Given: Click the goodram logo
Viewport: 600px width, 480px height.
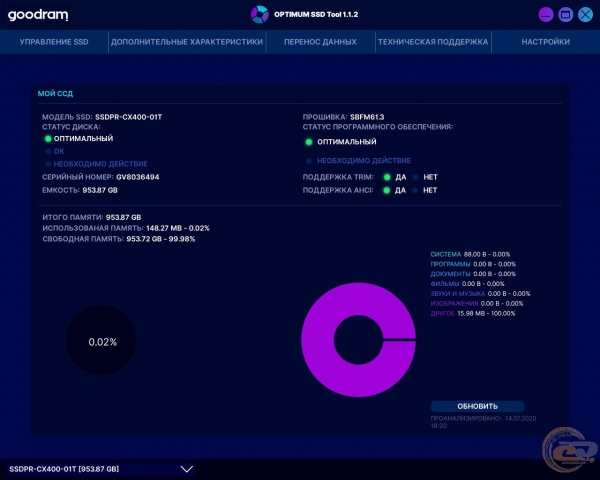Looking at the screenshot, I should (x=38, y=15).
